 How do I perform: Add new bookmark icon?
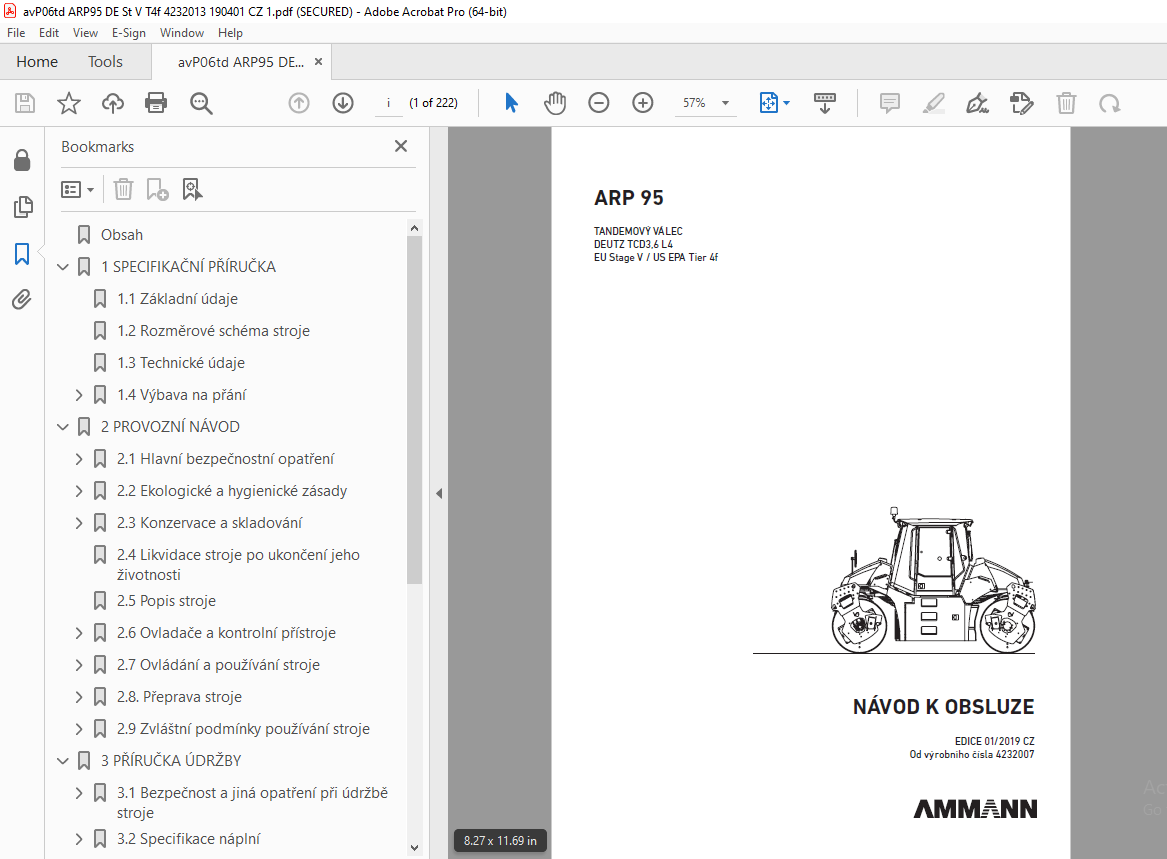(157, 189)
